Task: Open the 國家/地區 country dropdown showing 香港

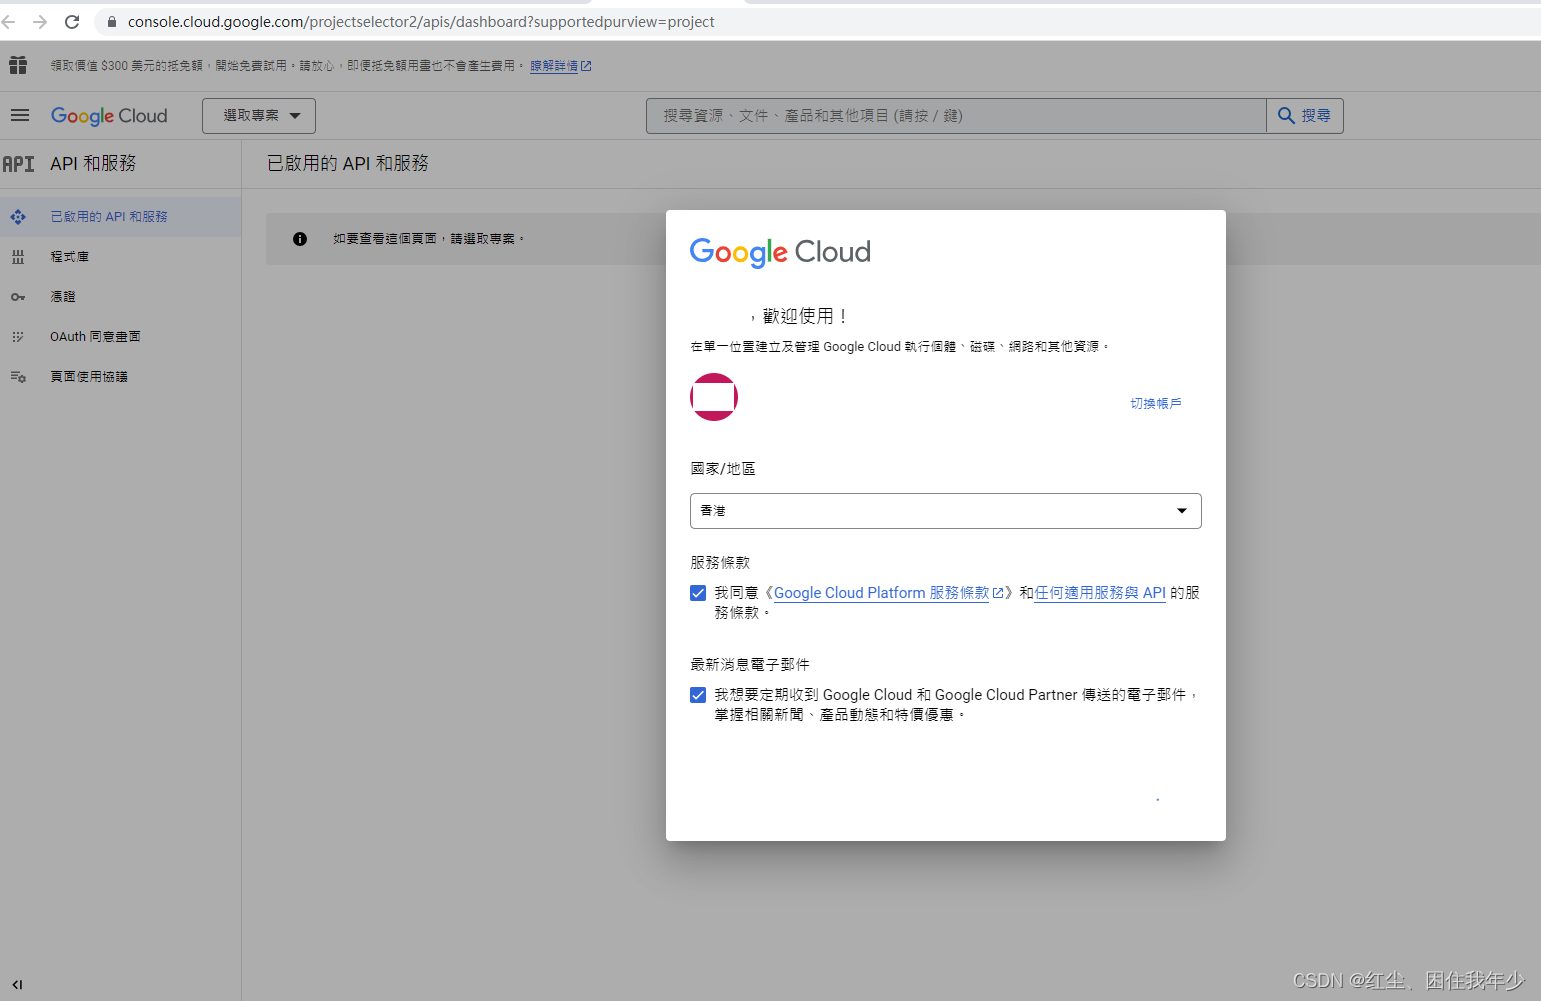Action: (x=946, y=511)
